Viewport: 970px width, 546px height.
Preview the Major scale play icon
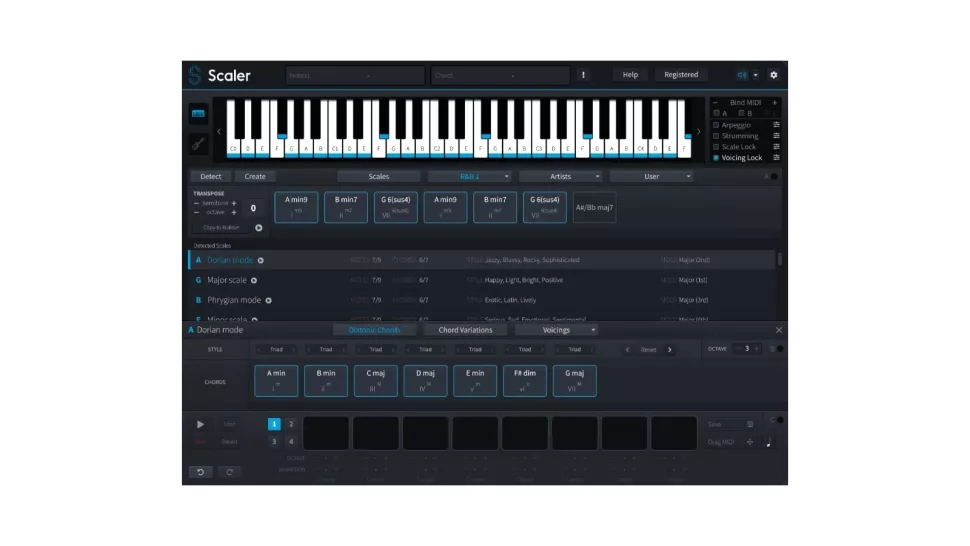[254, 281]
